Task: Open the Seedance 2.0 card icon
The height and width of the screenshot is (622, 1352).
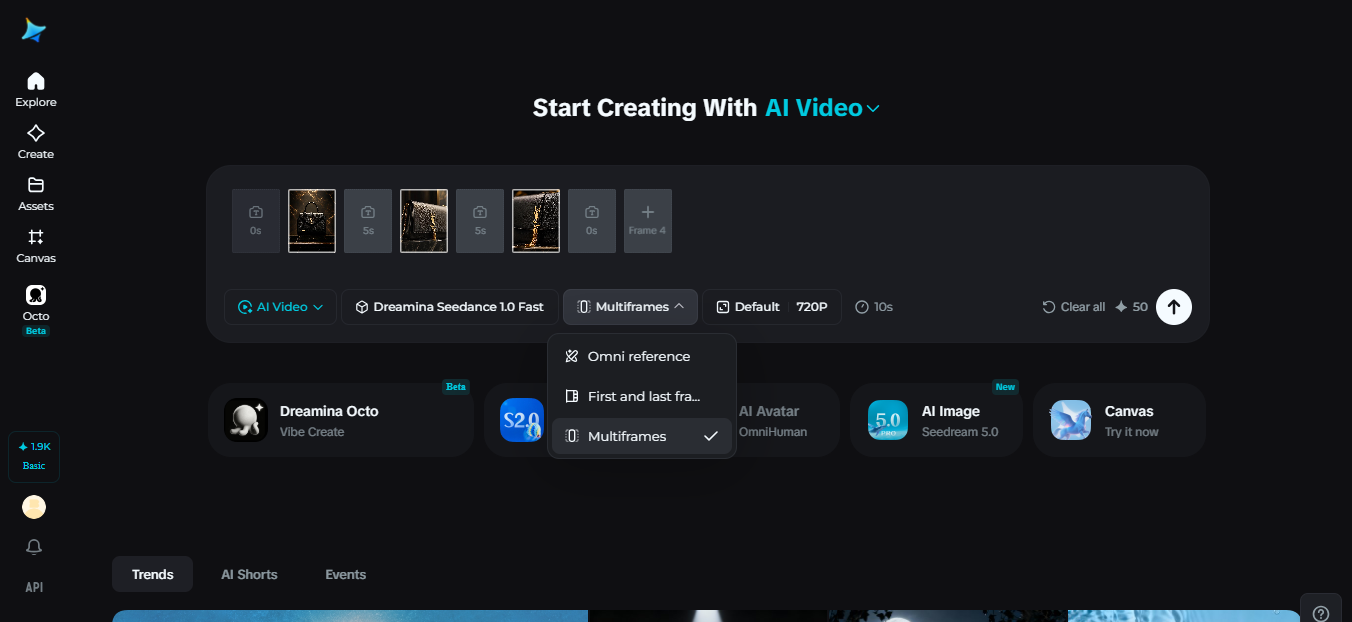Action: tap(522, 420)
